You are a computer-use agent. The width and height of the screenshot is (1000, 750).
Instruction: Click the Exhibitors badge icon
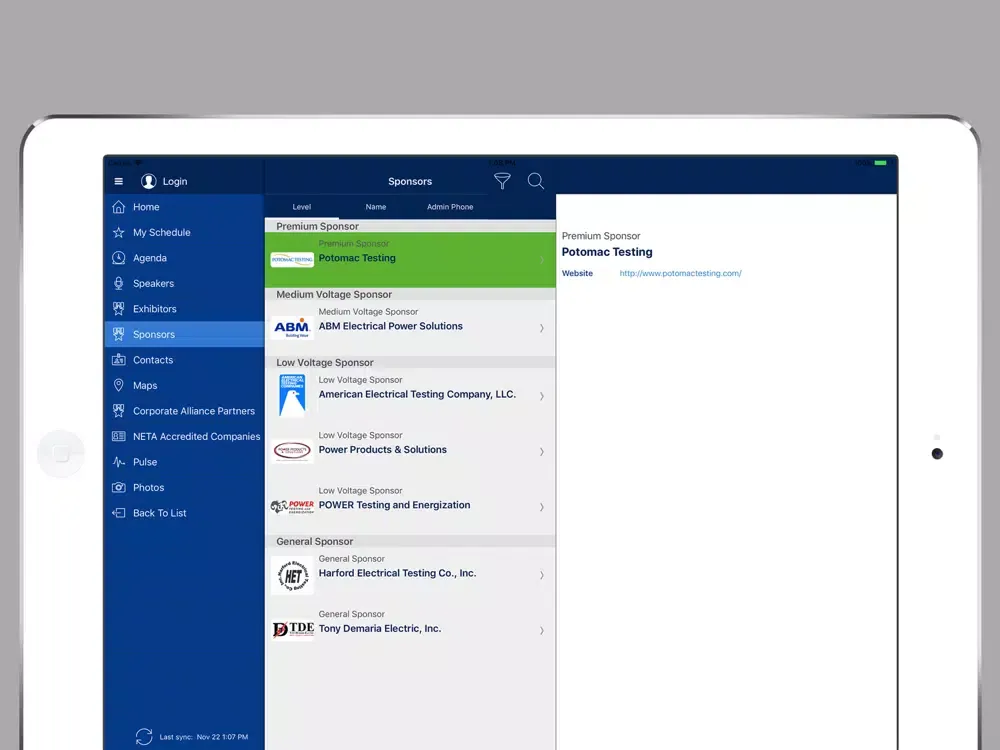(119, 309)
